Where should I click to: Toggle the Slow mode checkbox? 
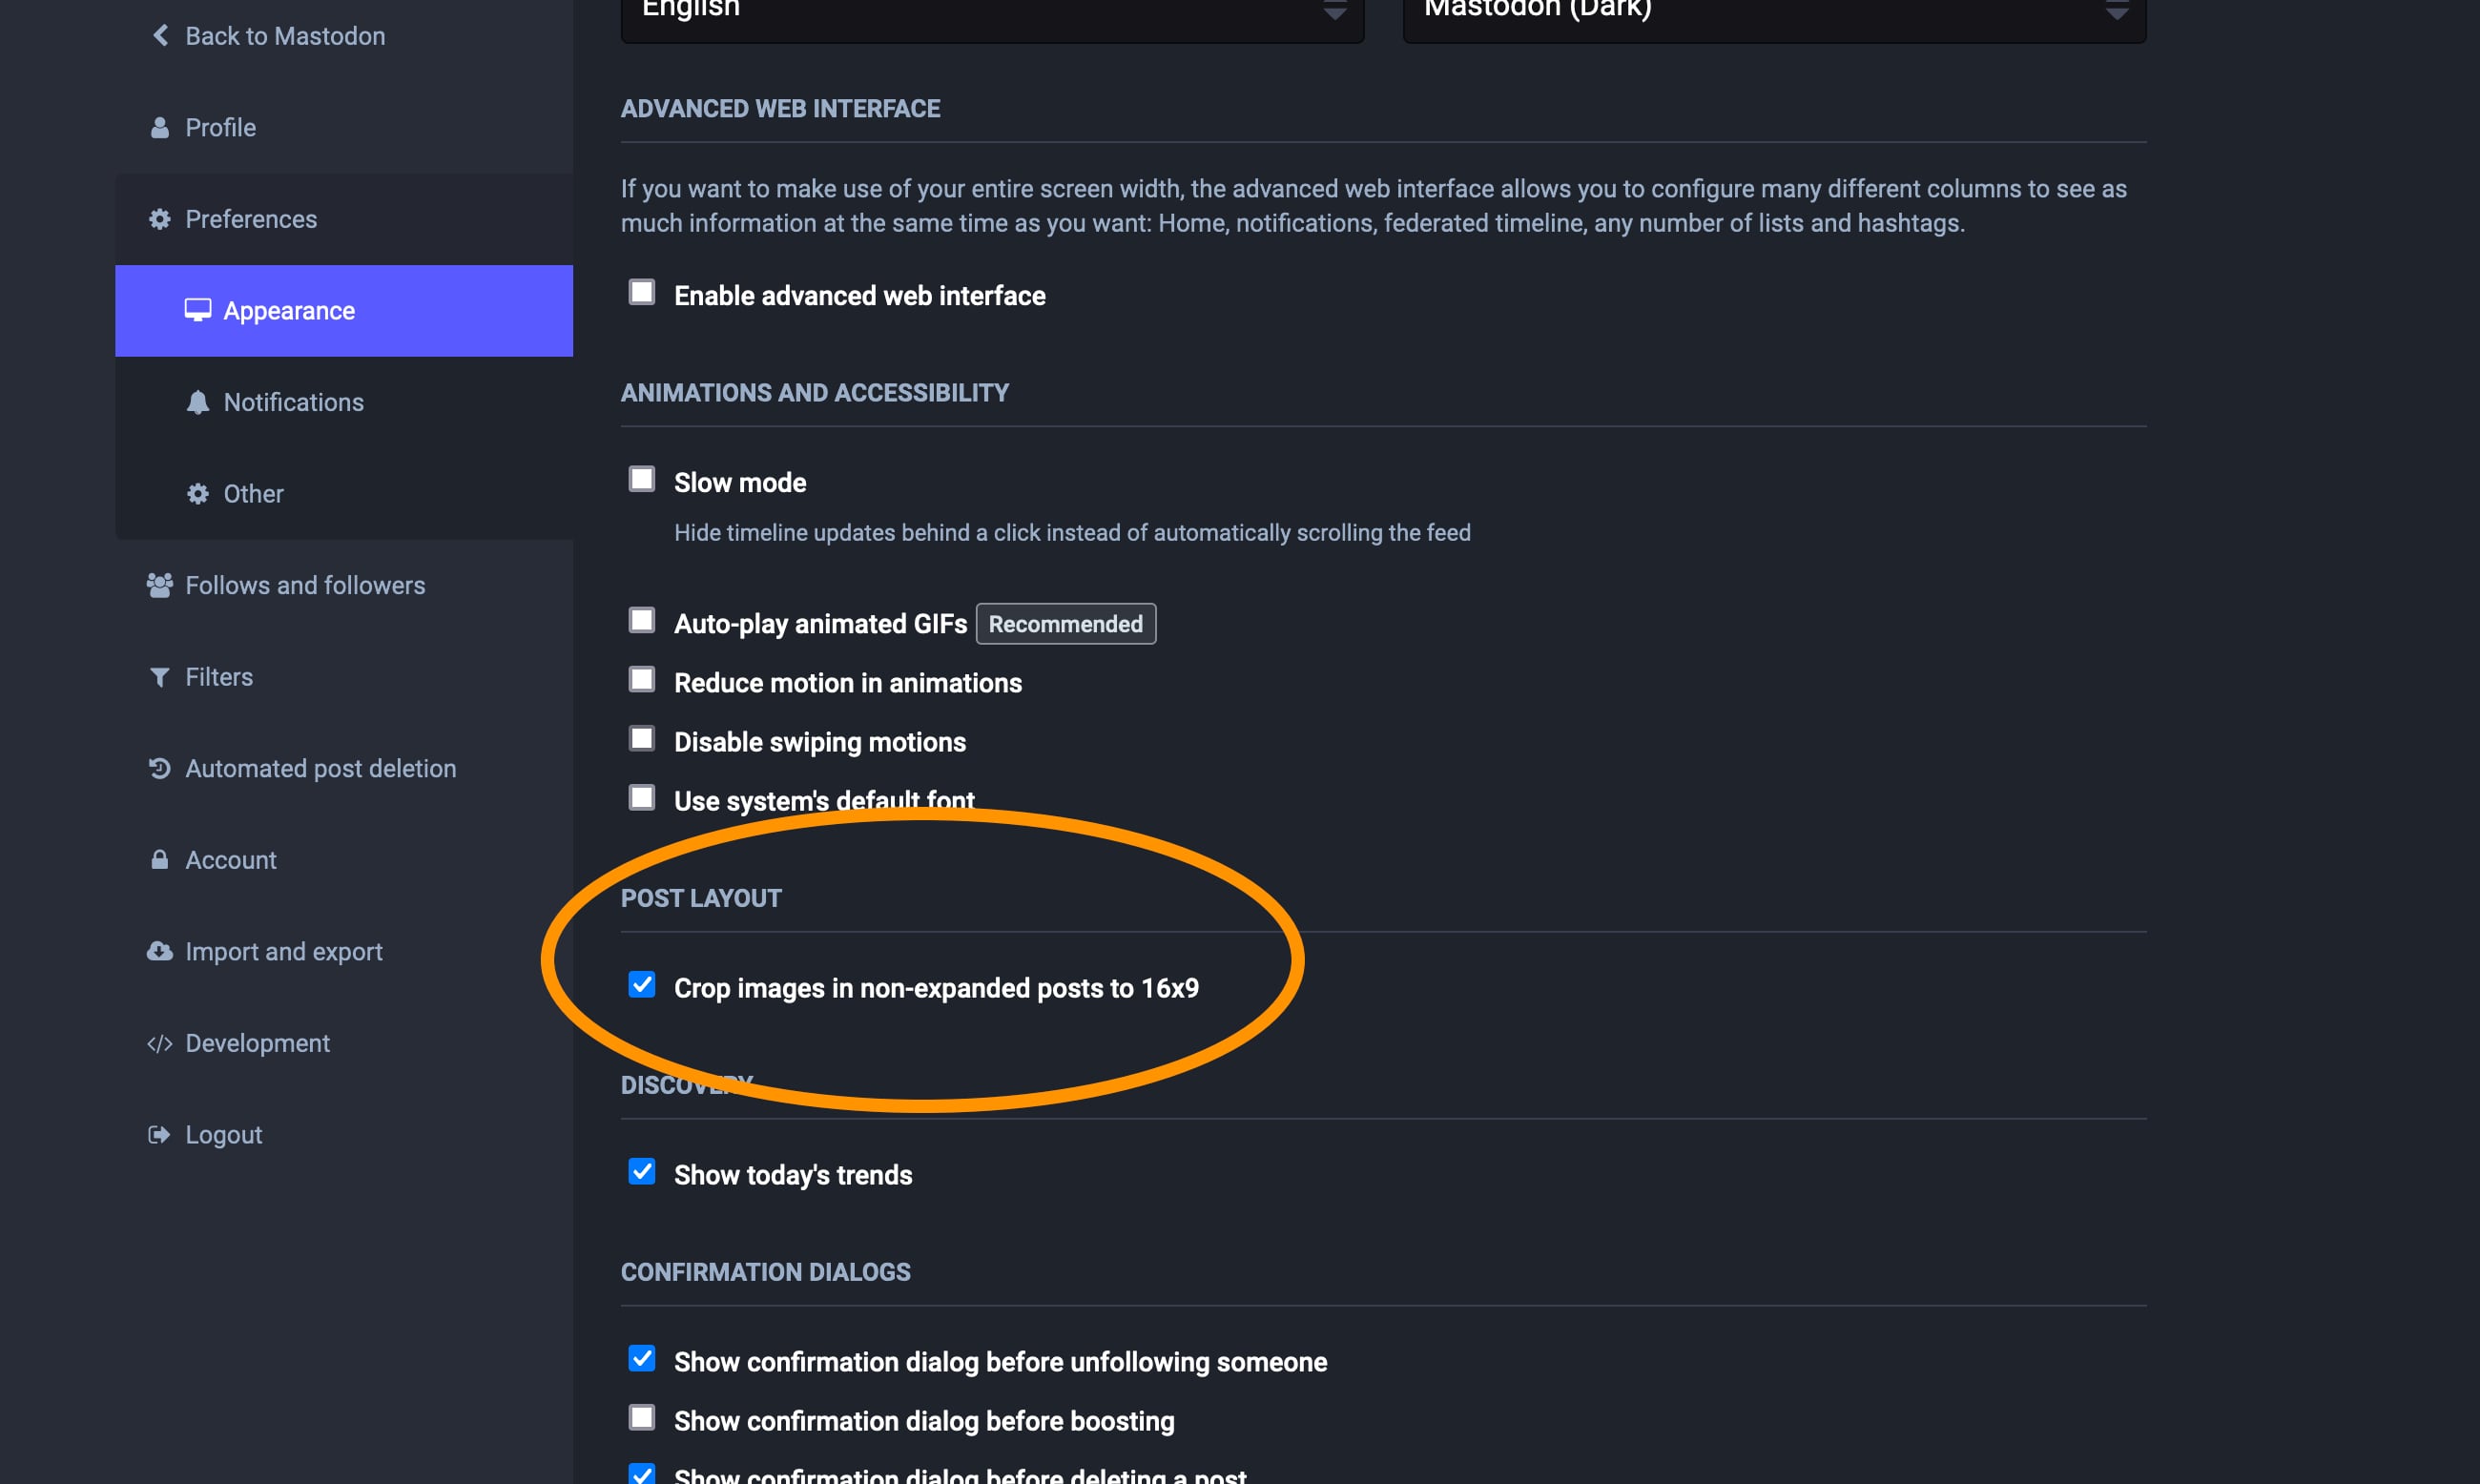[642, 479]
